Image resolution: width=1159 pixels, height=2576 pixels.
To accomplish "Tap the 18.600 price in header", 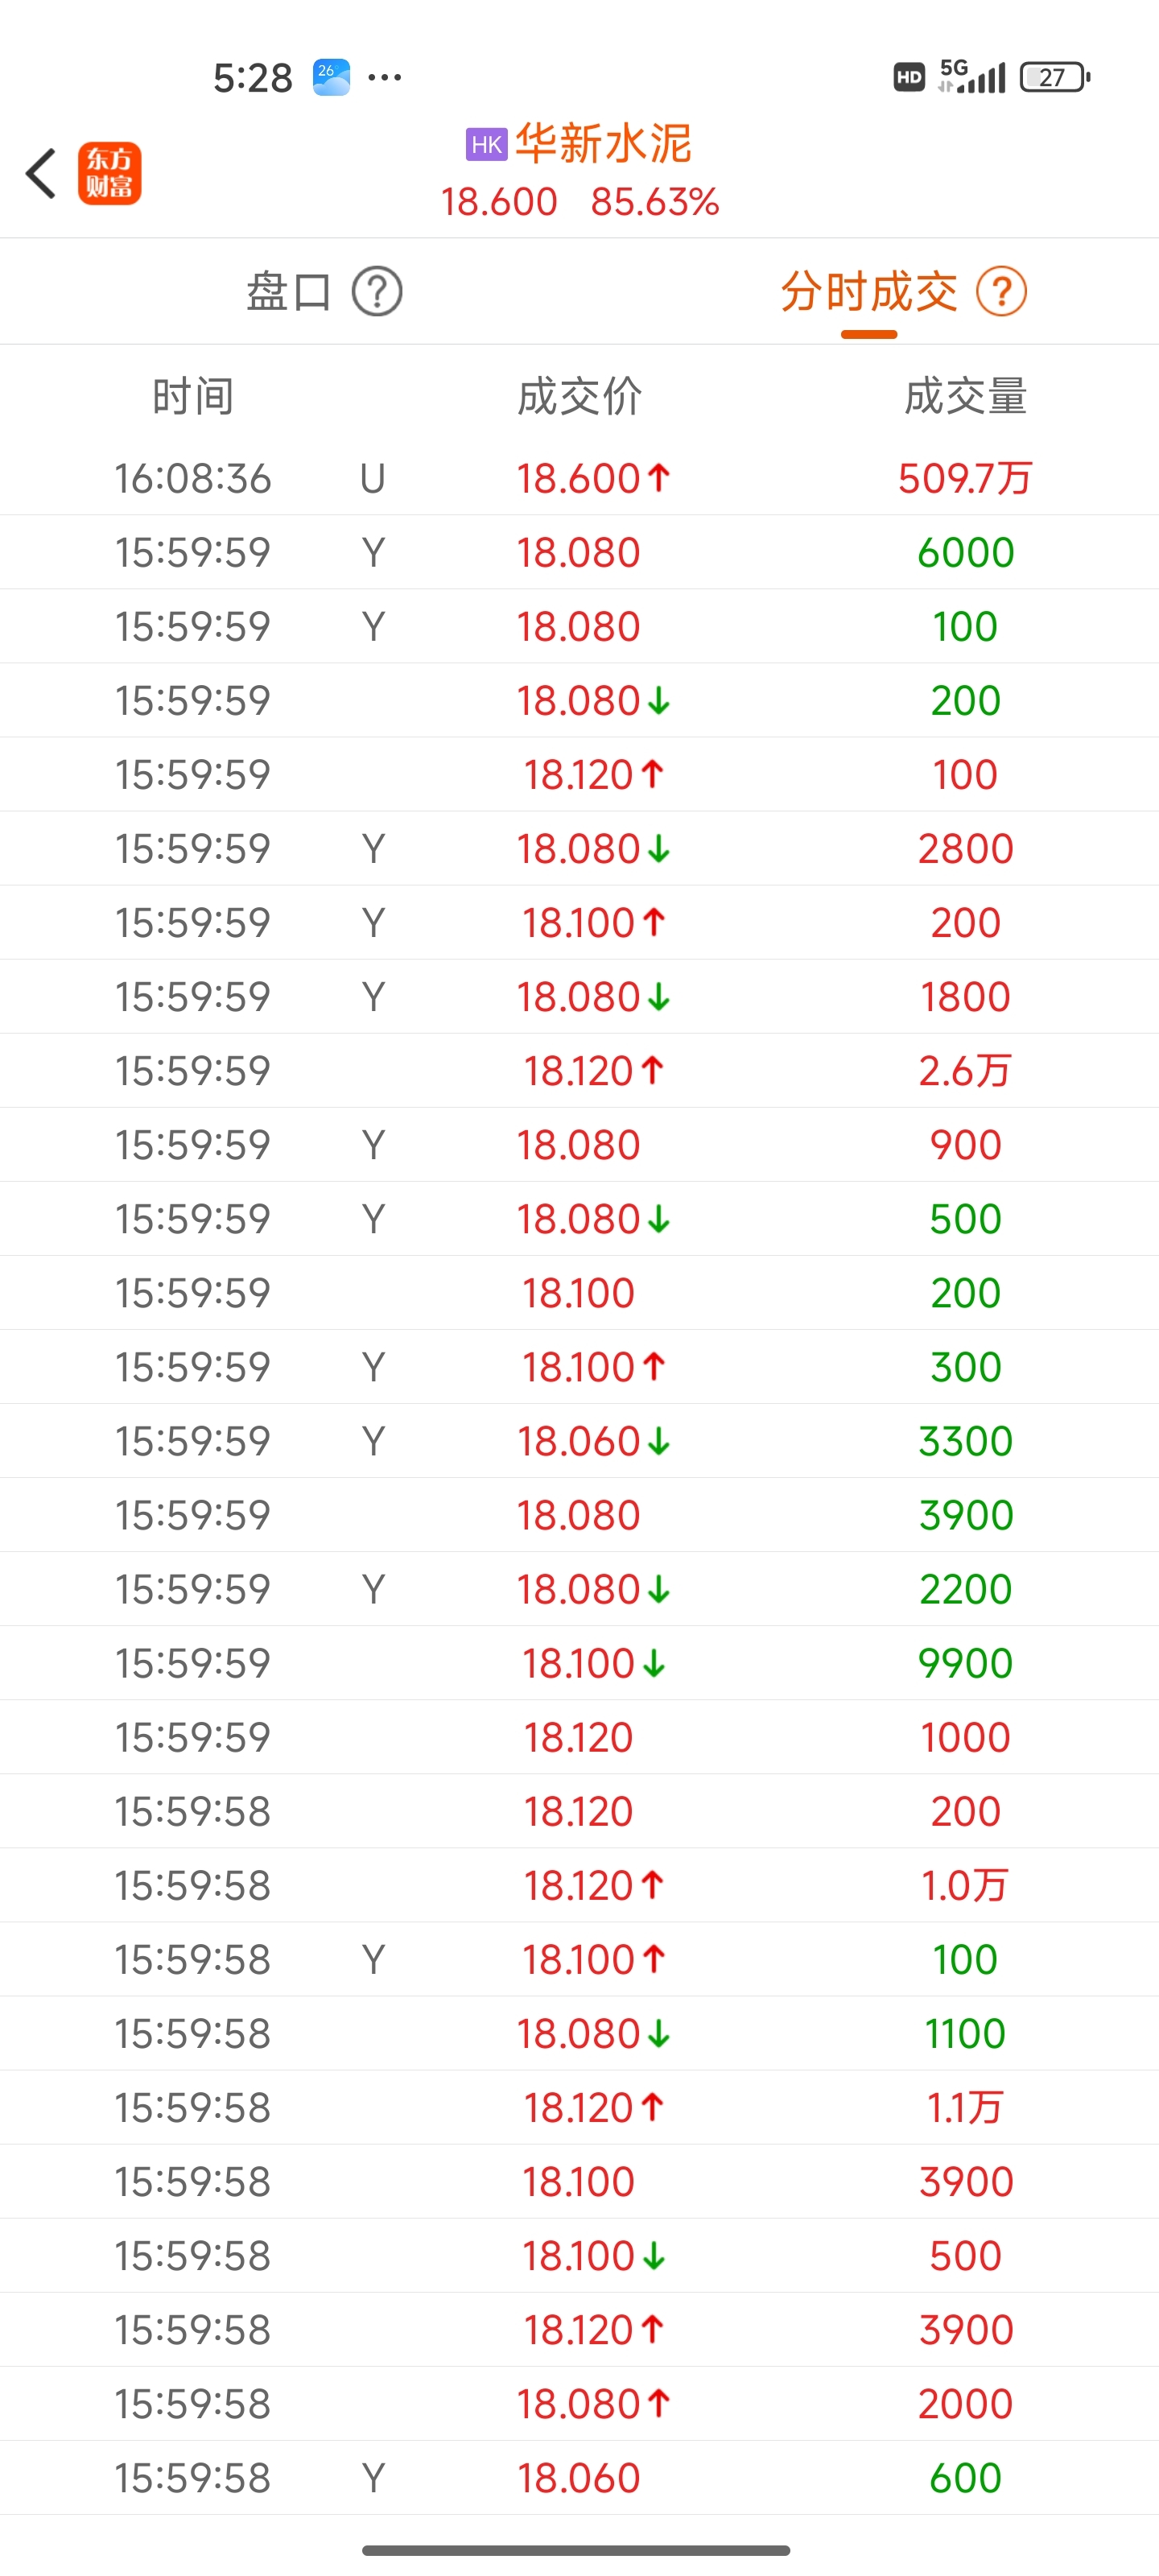I will tap(499, 202).
